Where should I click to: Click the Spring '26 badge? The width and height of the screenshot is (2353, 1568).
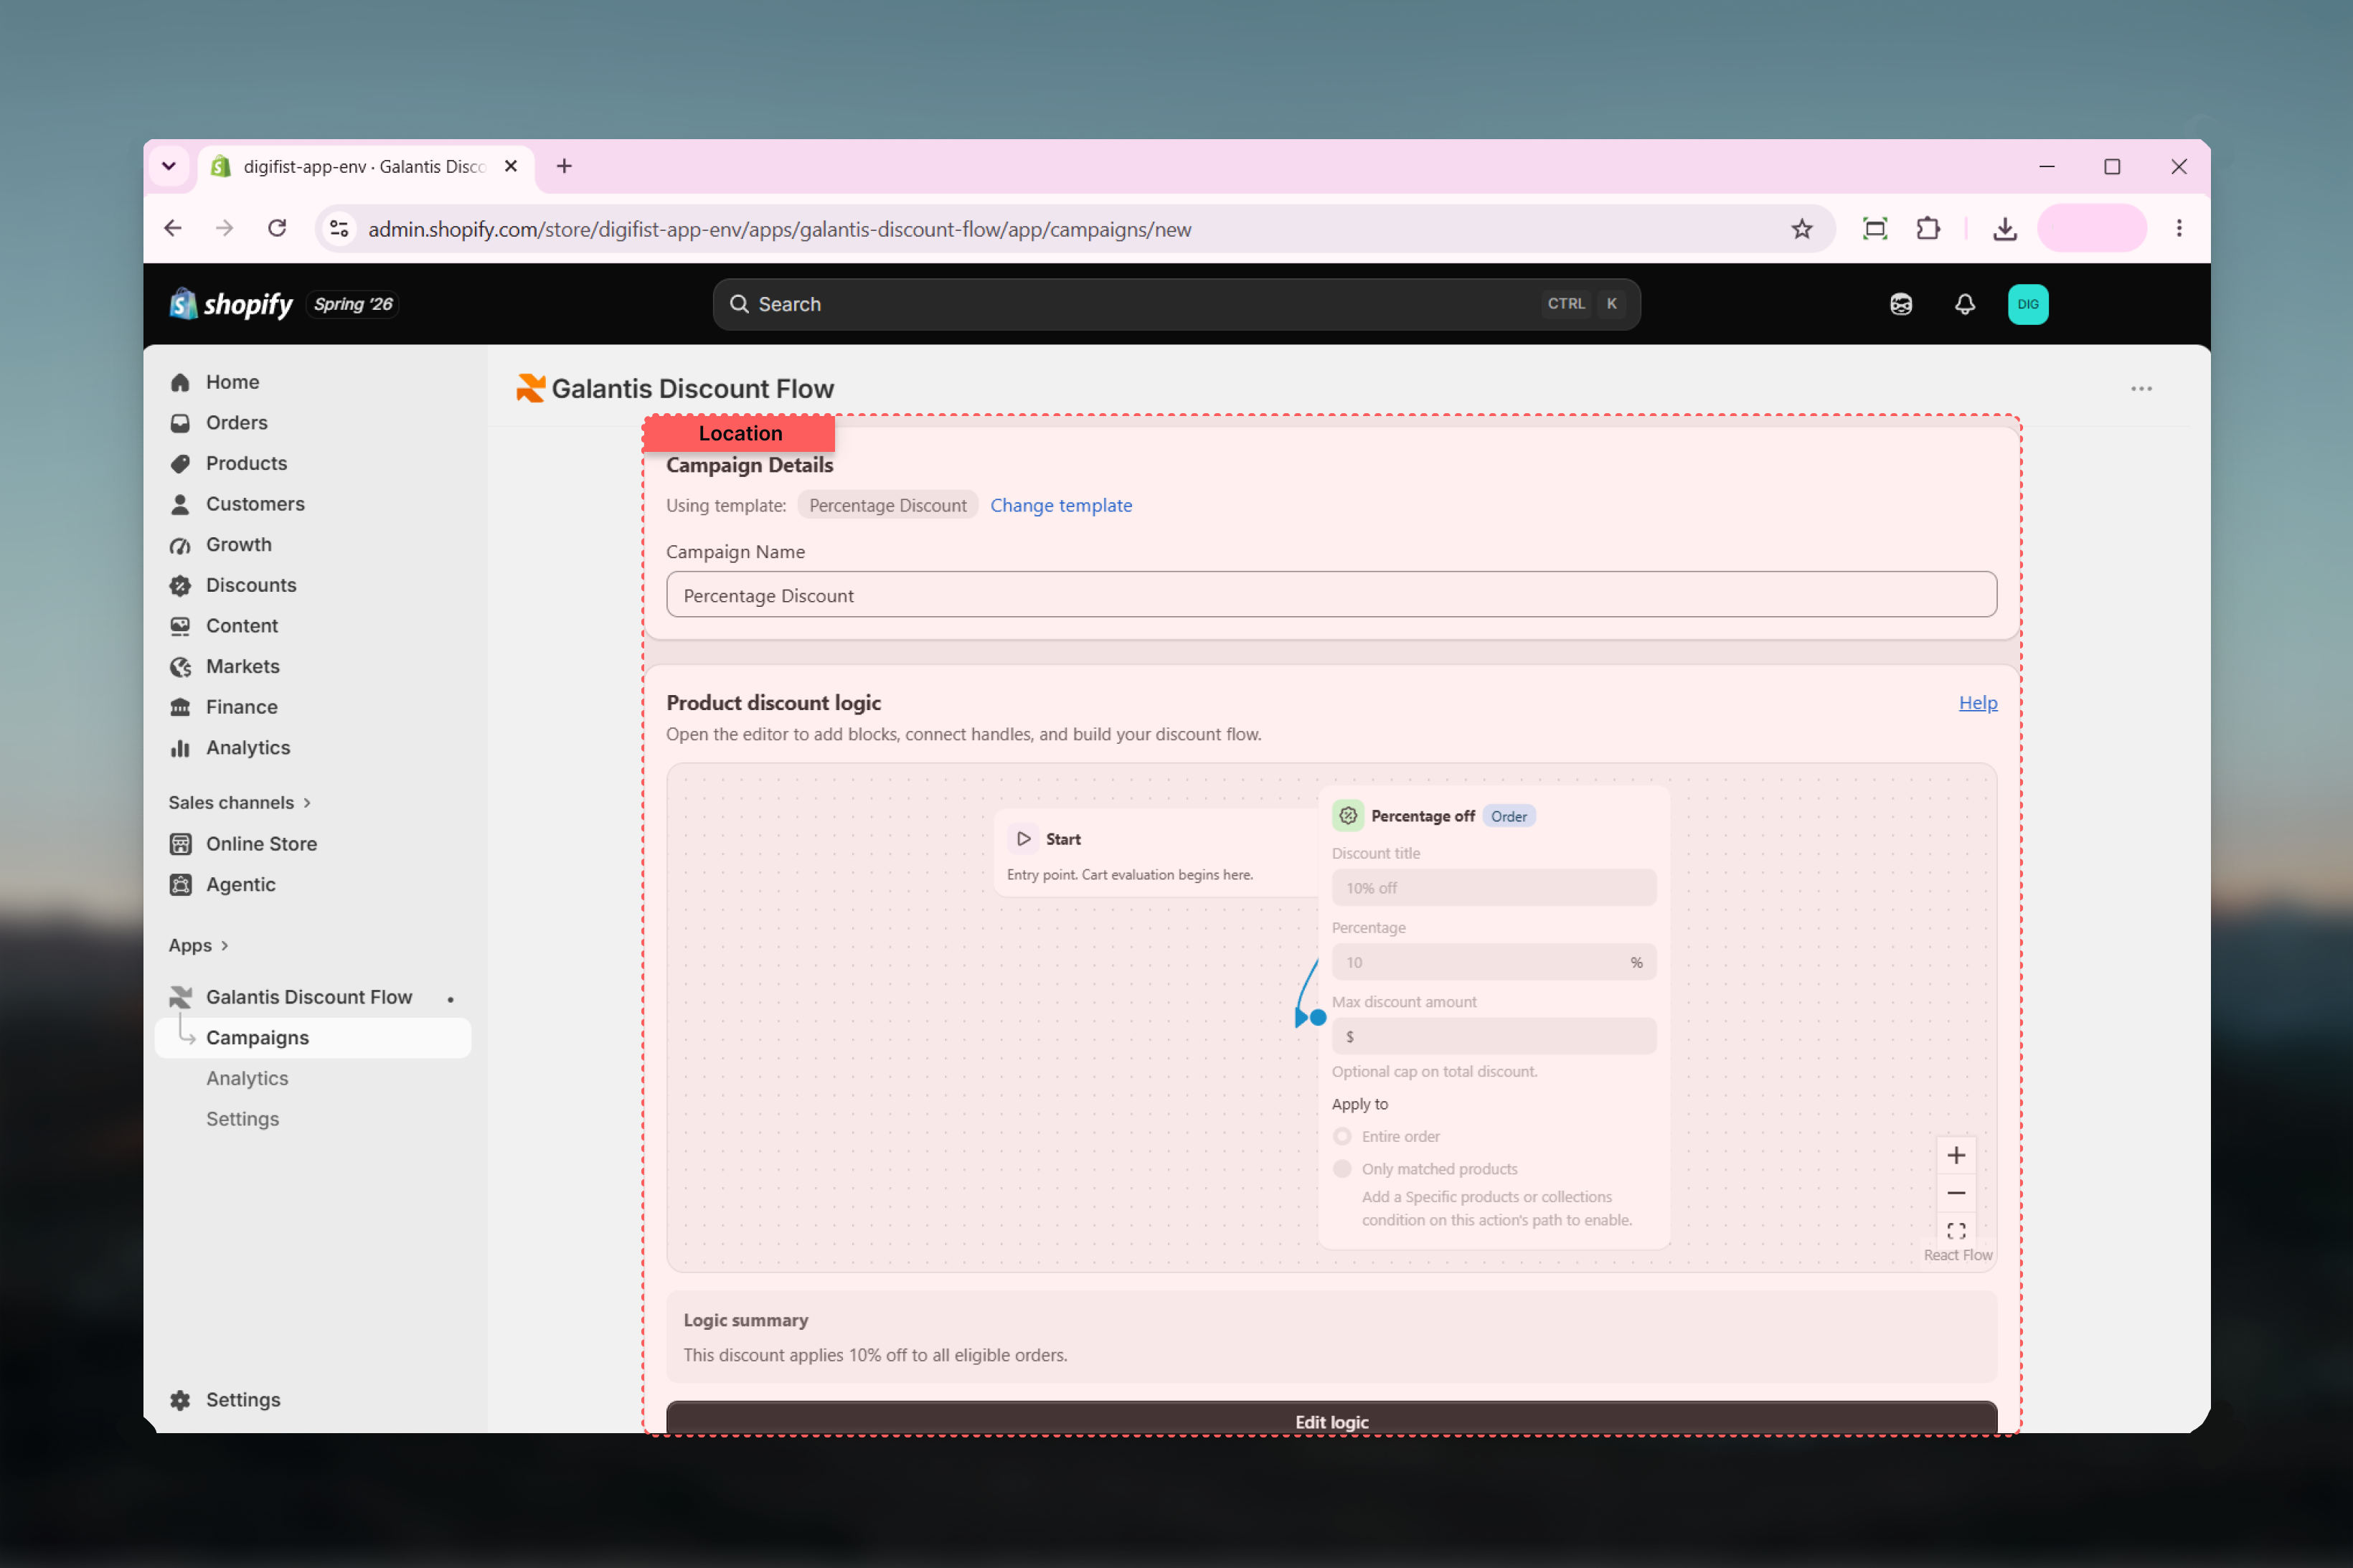point(353,304)
